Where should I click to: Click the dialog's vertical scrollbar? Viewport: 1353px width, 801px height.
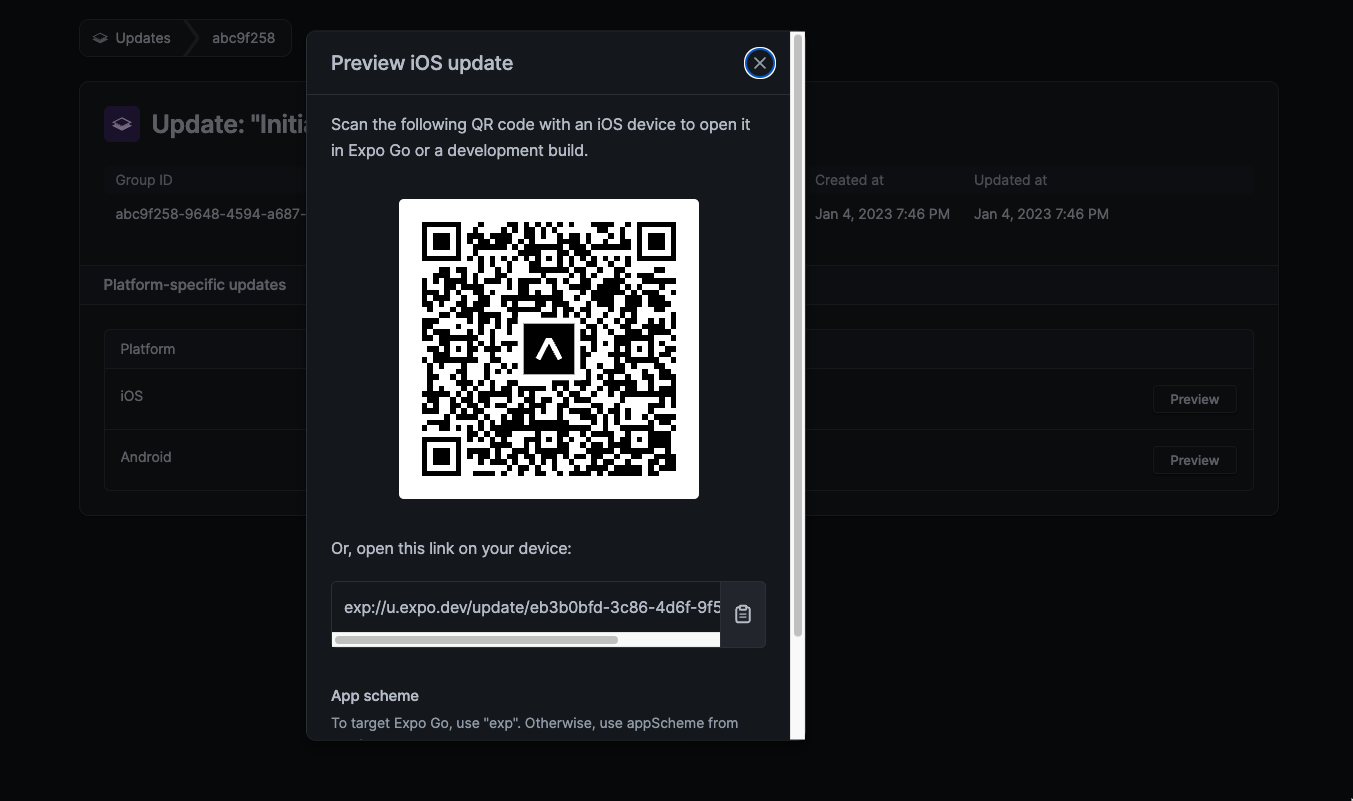(x=797, y=335)
